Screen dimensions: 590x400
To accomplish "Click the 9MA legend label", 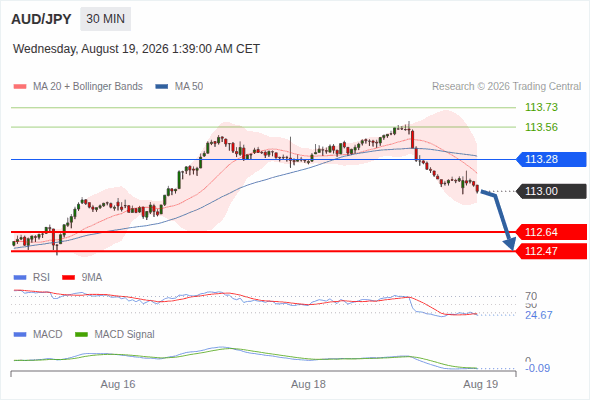I will [x=92, y=277].
